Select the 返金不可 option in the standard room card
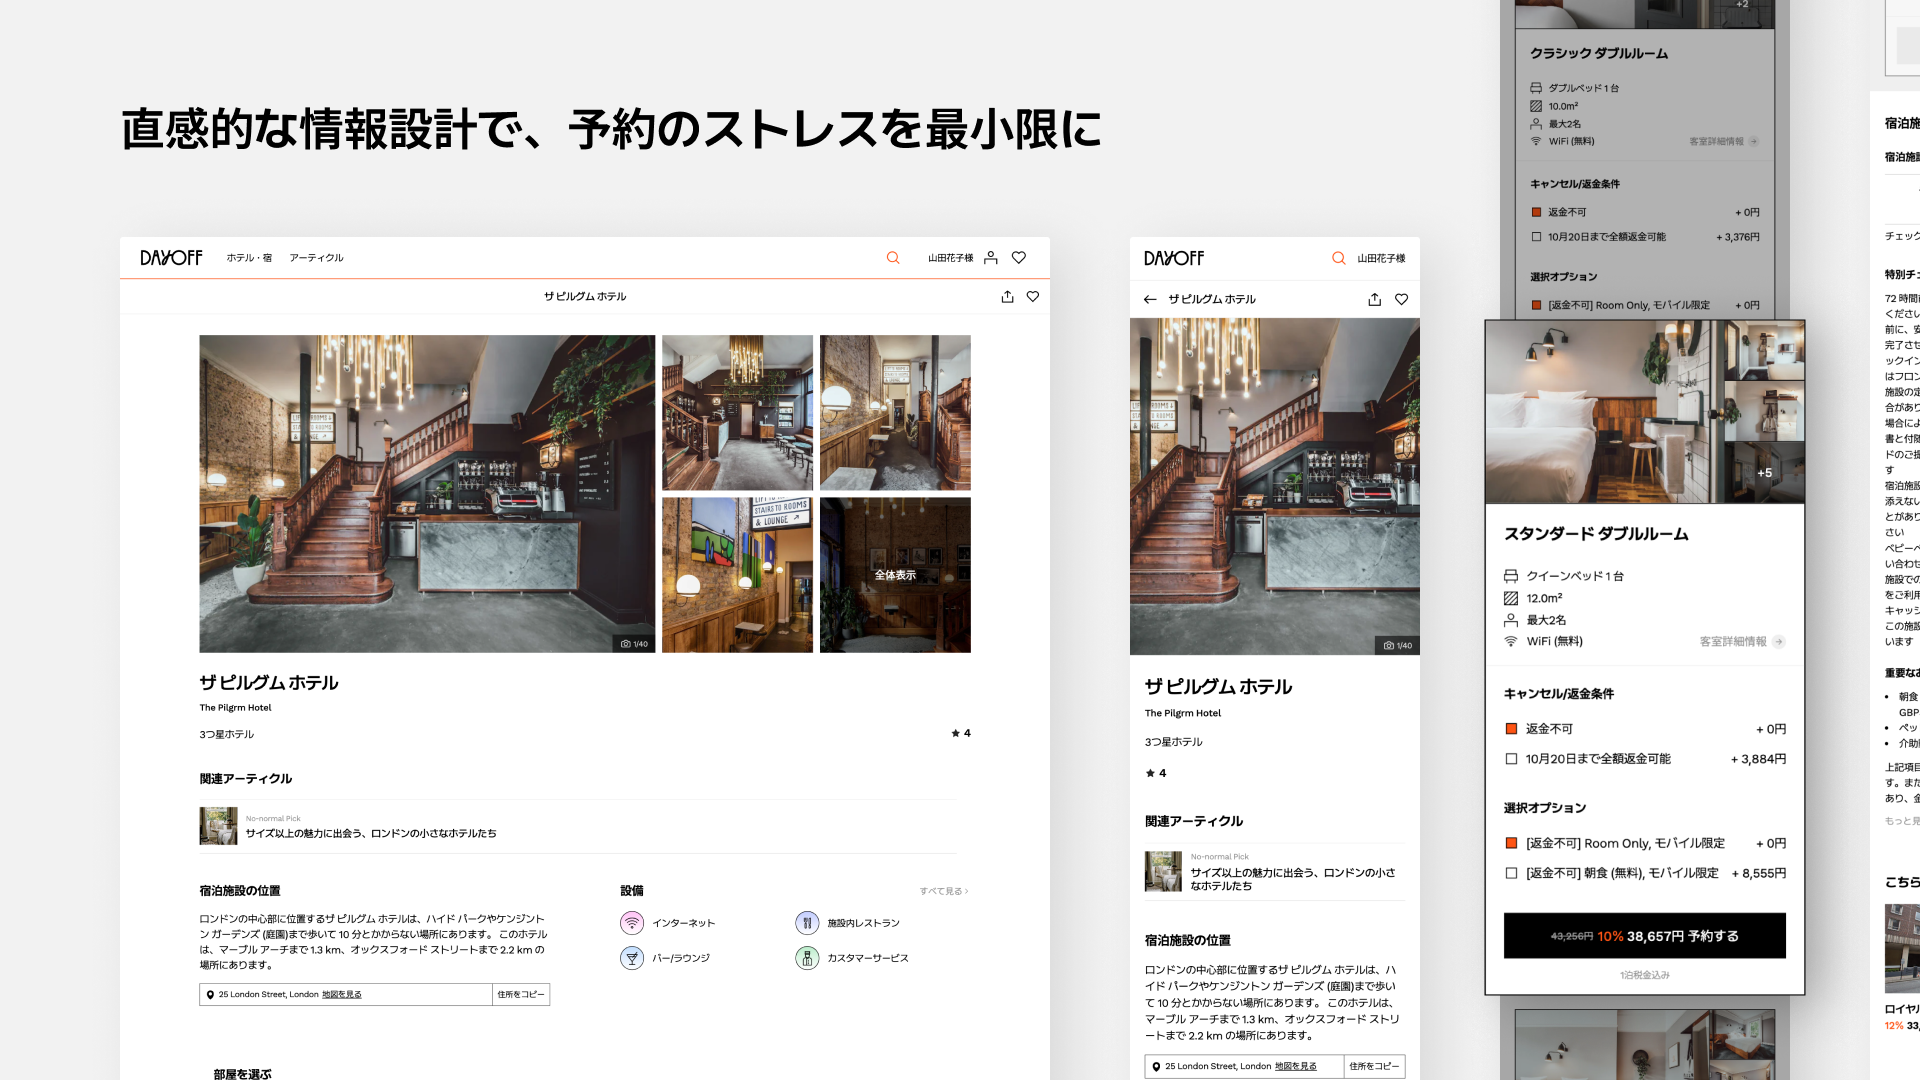Screen dimensions: 1920x1080 pos(1511,729)
